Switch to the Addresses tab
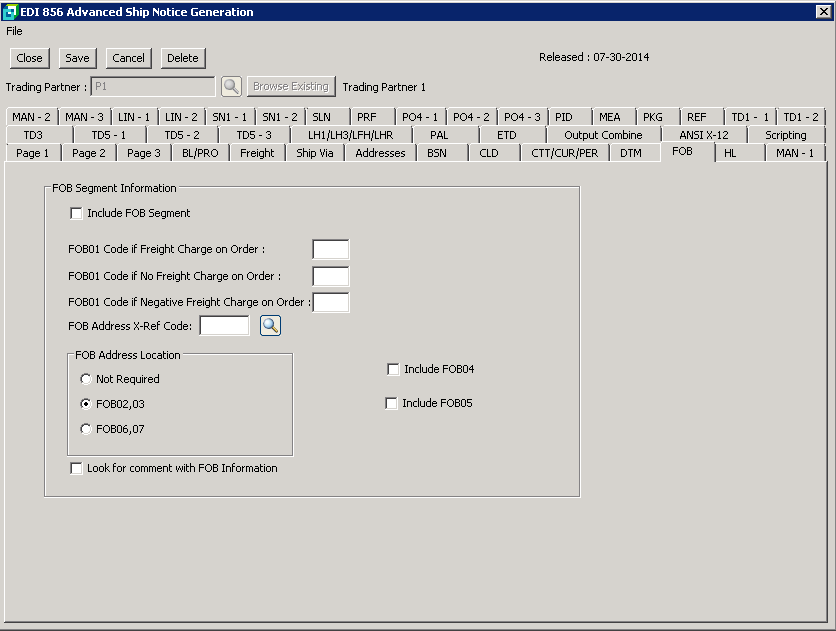The image size is (836, 631). click(380, 153)
